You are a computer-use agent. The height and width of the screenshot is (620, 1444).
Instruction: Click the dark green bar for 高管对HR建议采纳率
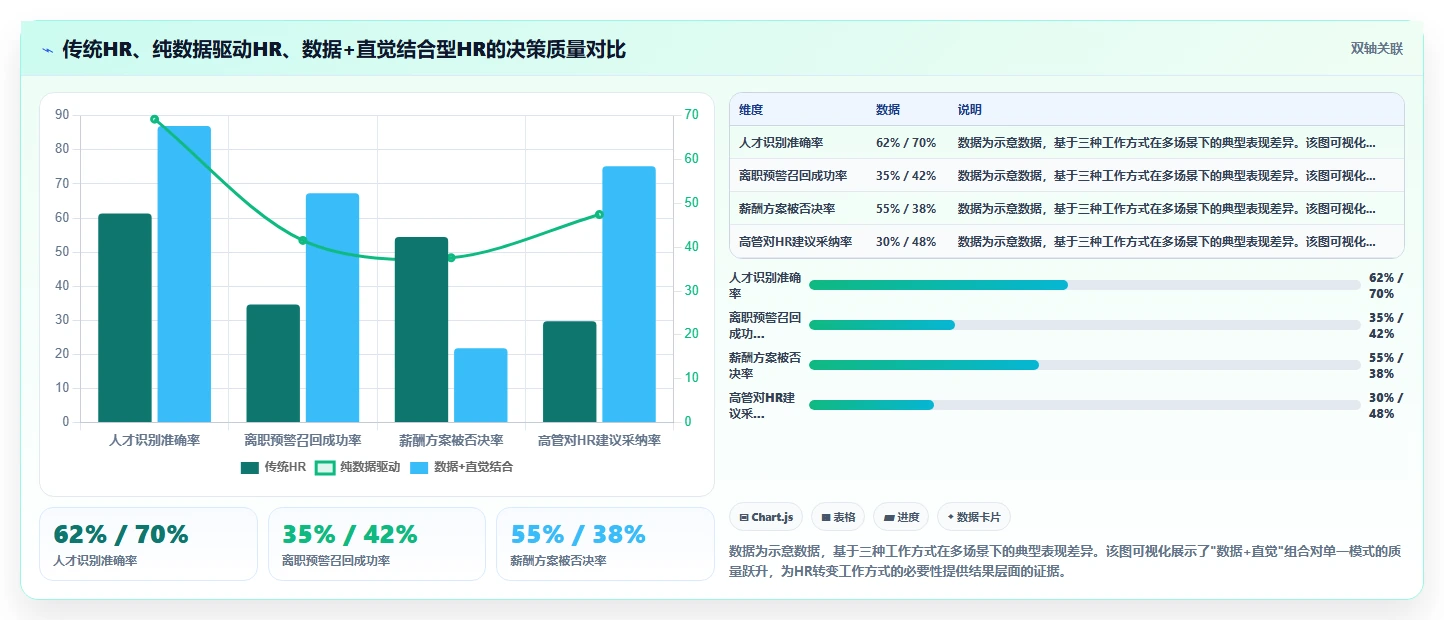[x=570, y=372]
